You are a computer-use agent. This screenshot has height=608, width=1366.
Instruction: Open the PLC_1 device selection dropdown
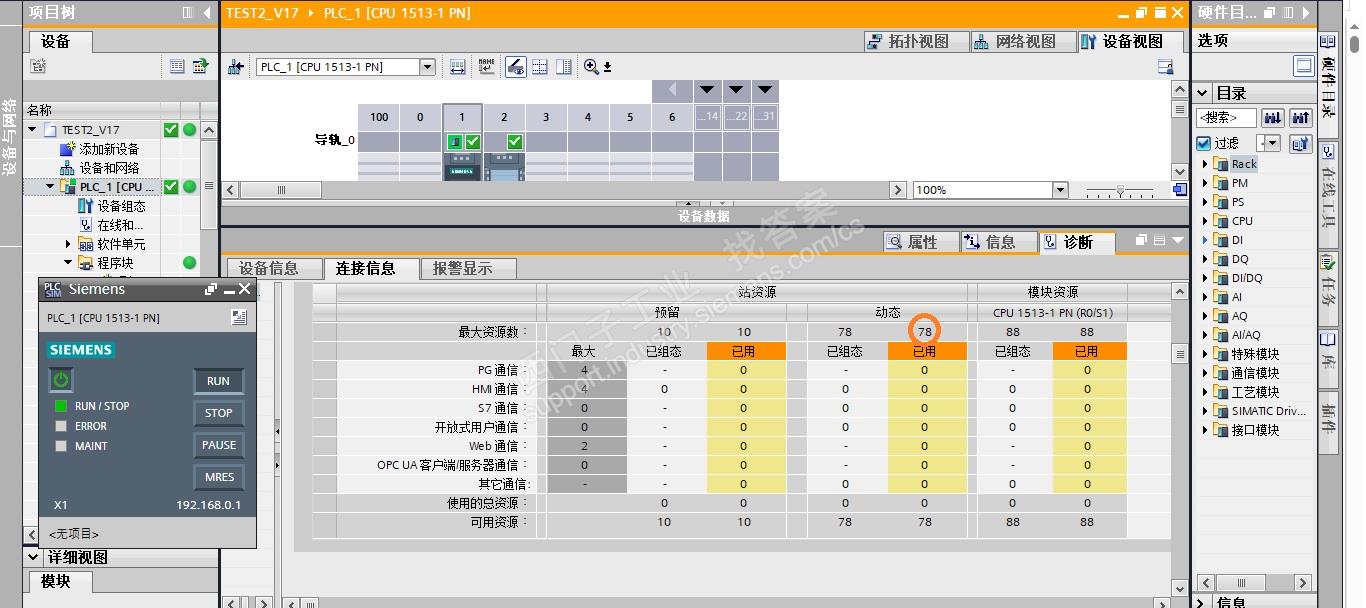(428, 67)
